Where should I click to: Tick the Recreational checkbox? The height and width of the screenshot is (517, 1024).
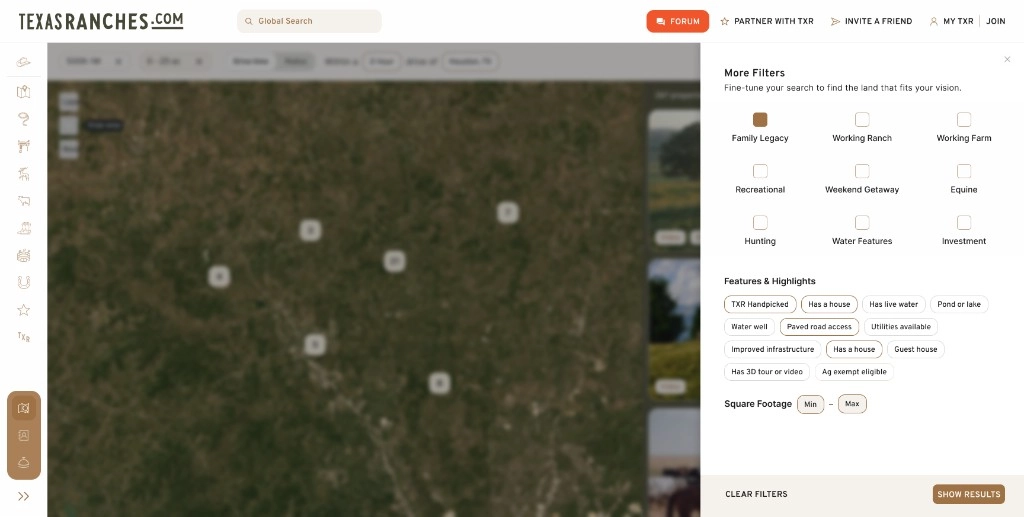760,171
